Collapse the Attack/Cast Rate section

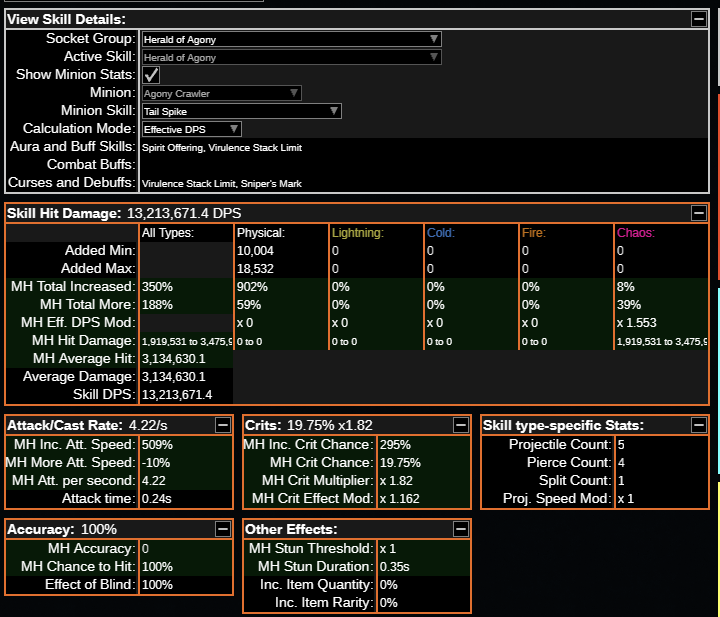(x=223, y=425)
